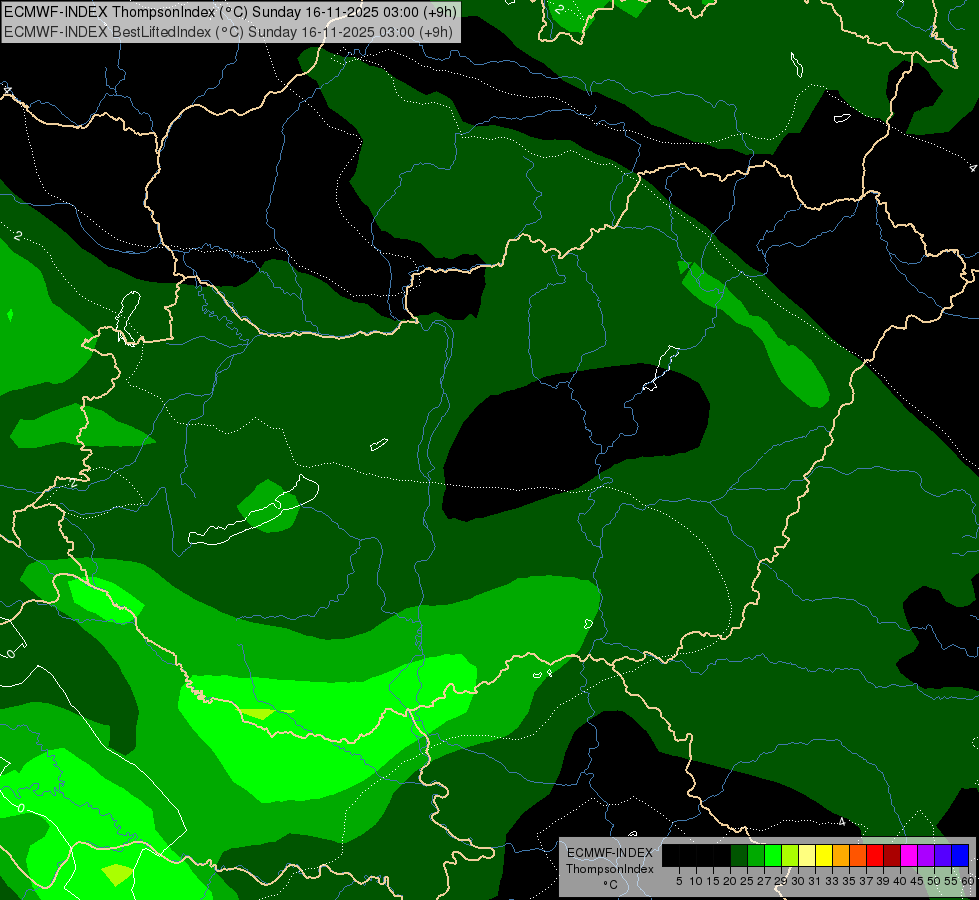Select the pure yellow 31–33 legend swatch

824,856
